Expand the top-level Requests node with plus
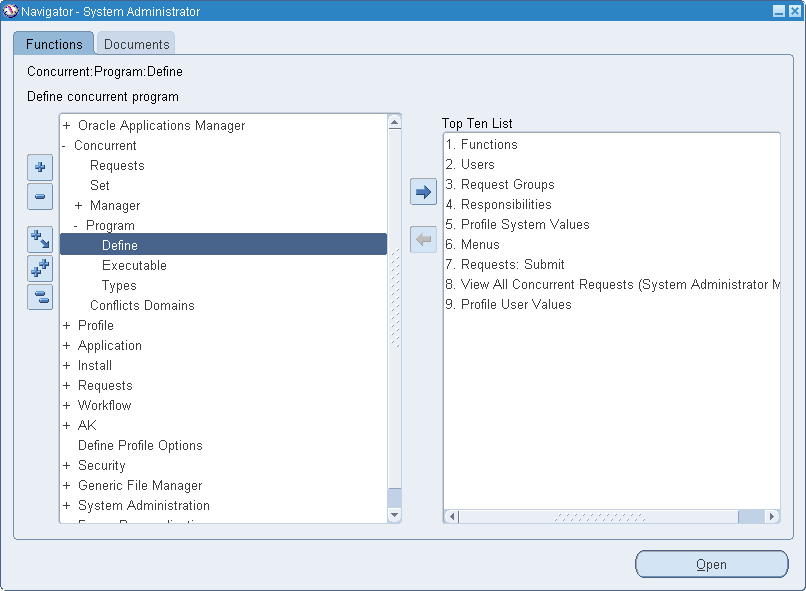806x591 pixels. (x=66, y=385)
